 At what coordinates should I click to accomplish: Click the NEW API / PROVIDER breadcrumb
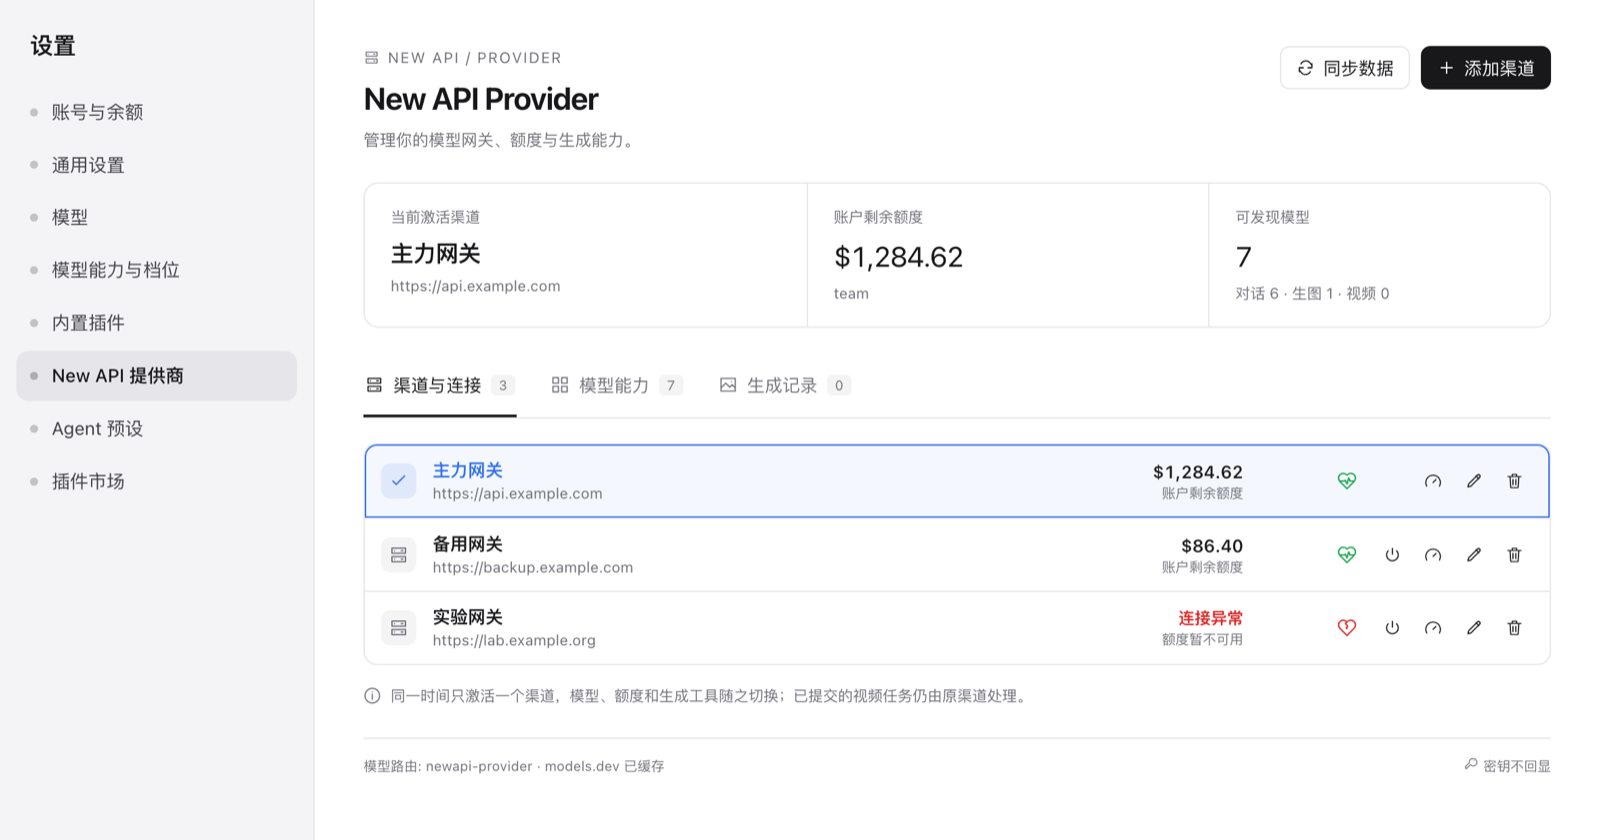[463, 58]
